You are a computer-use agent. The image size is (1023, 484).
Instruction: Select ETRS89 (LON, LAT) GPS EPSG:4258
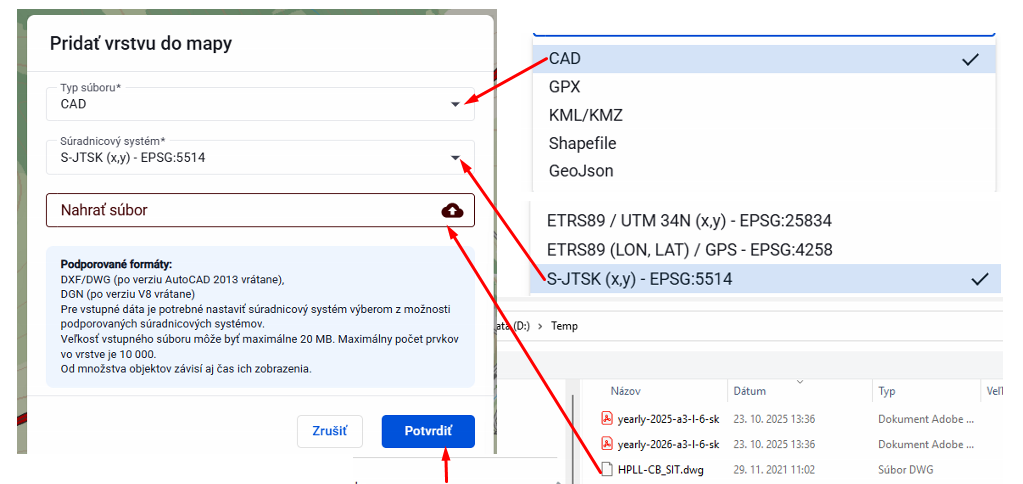[689, 250]
